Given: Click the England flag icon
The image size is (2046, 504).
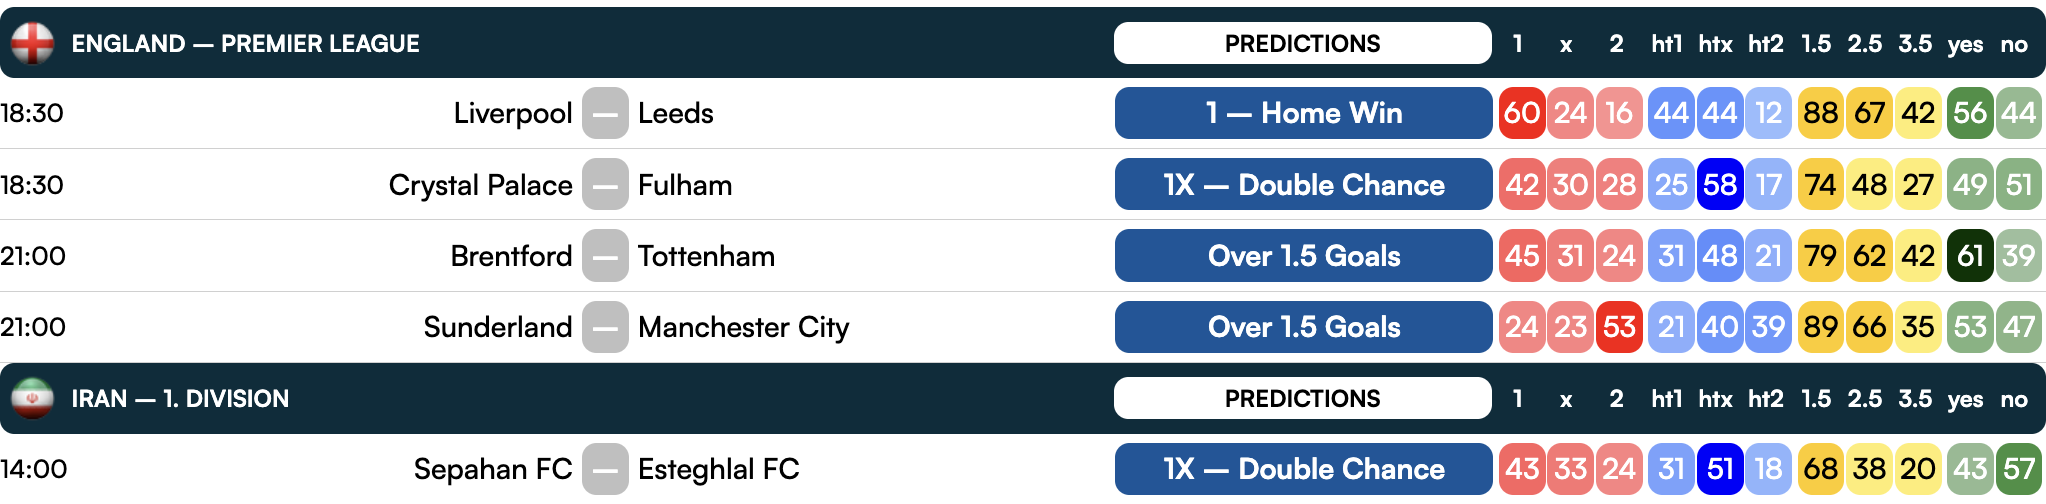Looking at the screenshot, I should (x=32, y=43).
